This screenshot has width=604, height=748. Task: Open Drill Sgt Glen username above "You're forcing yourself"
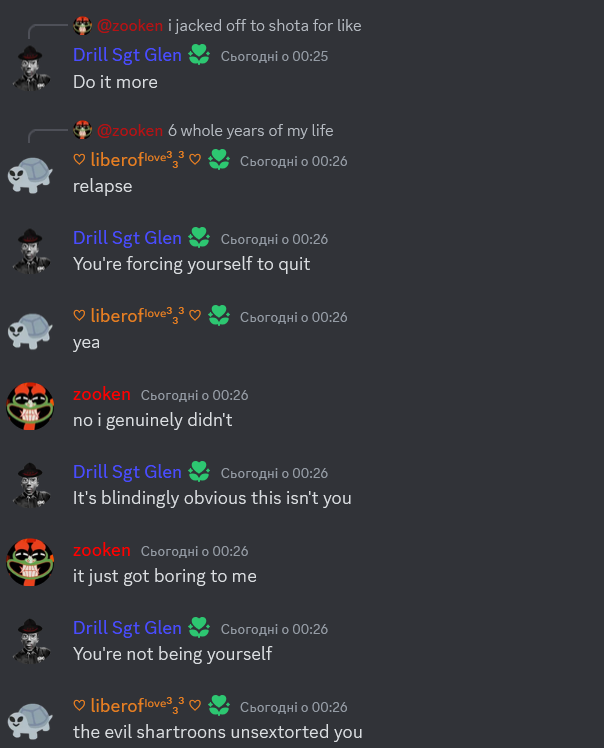pos(127,238)
